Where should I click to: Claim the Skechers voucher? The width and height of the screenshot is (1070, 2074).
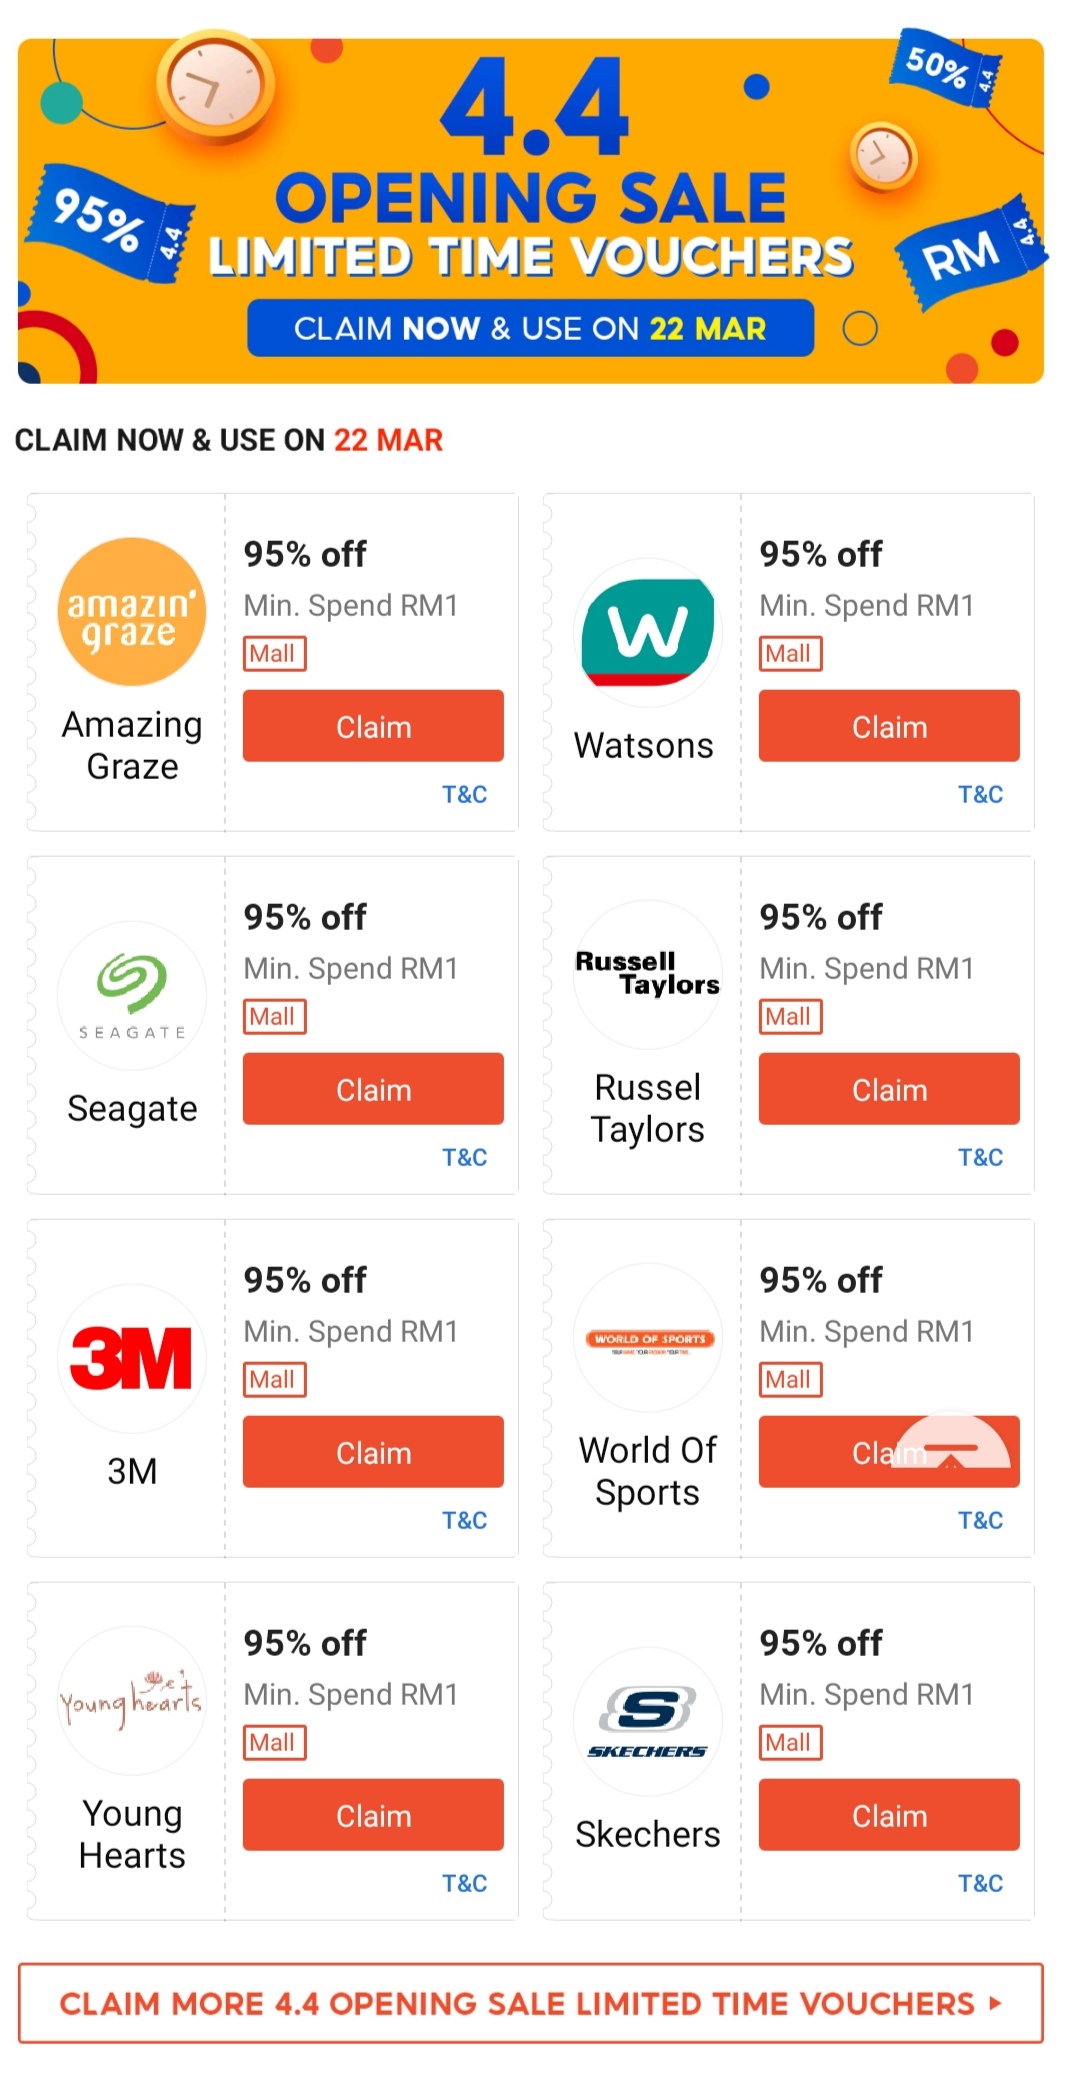coord(889,1815)
